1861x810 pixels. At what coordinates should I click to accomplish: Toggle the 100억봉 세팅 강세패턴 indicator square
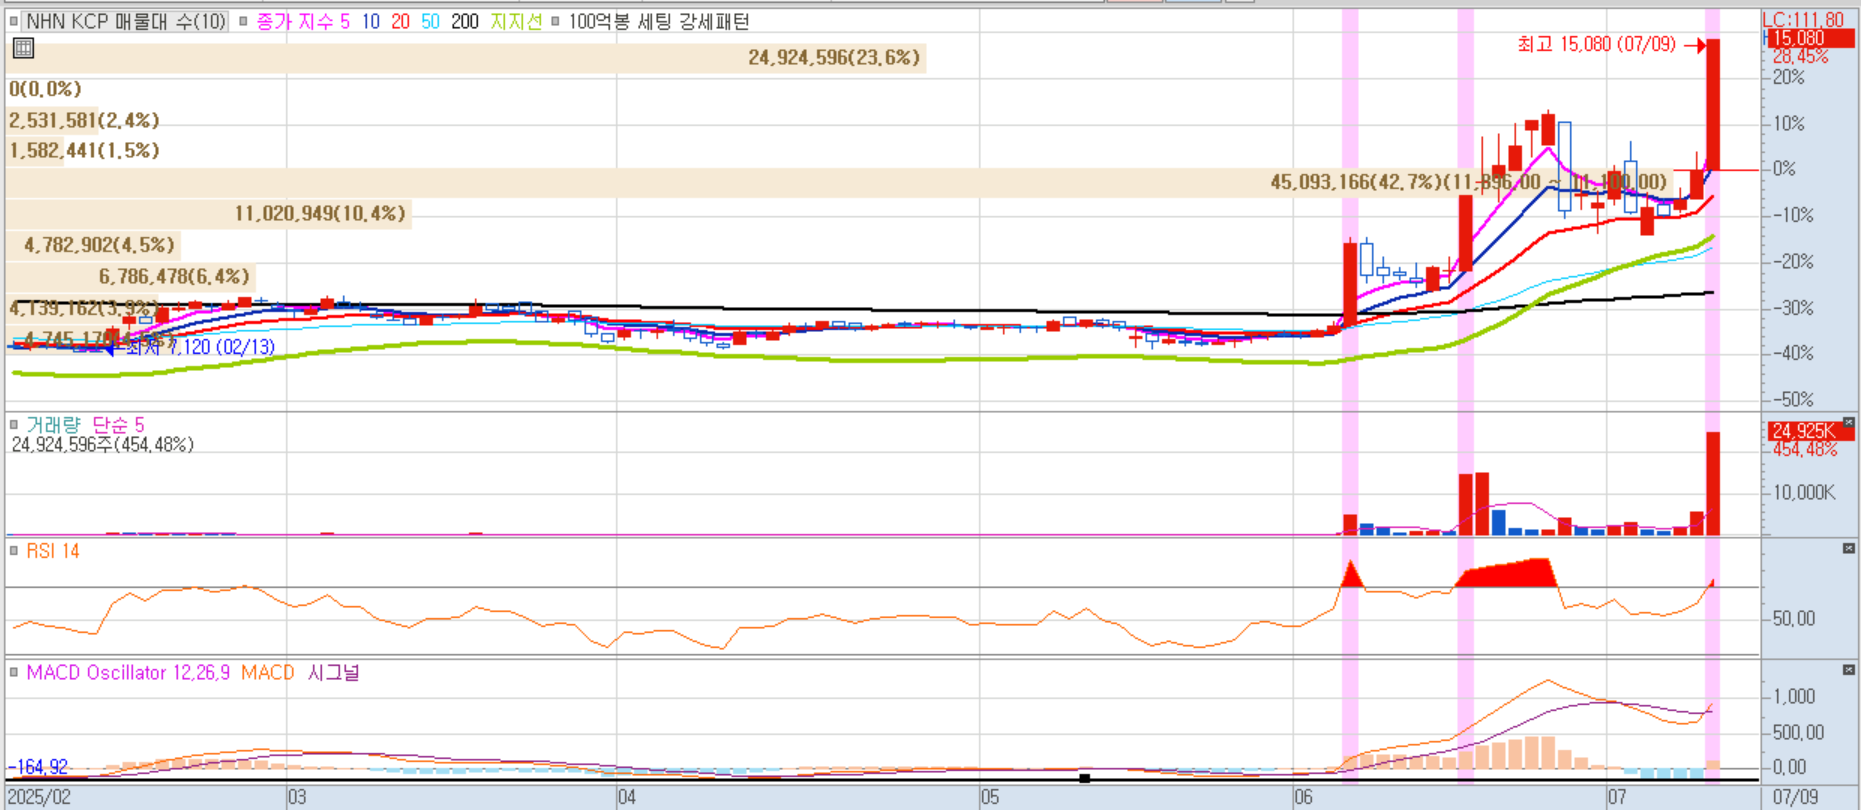point(555,21)
